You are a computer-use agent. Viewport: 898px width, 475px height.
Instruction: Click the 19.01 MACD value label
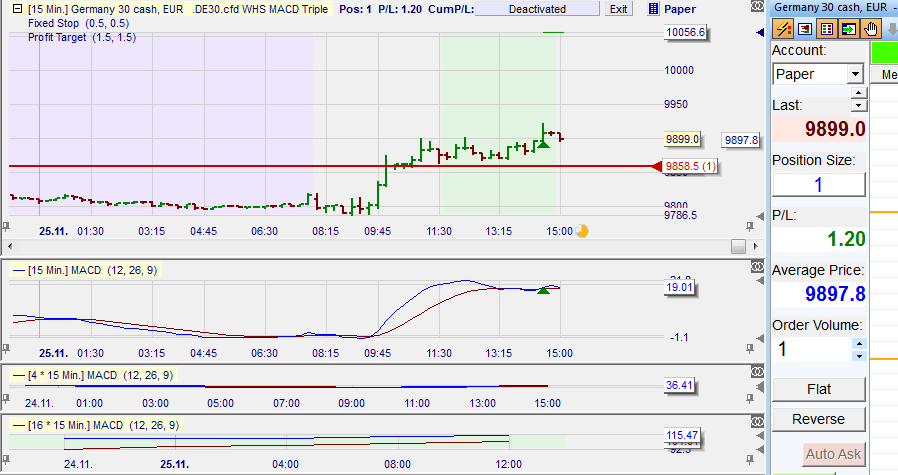click(679, 287)
